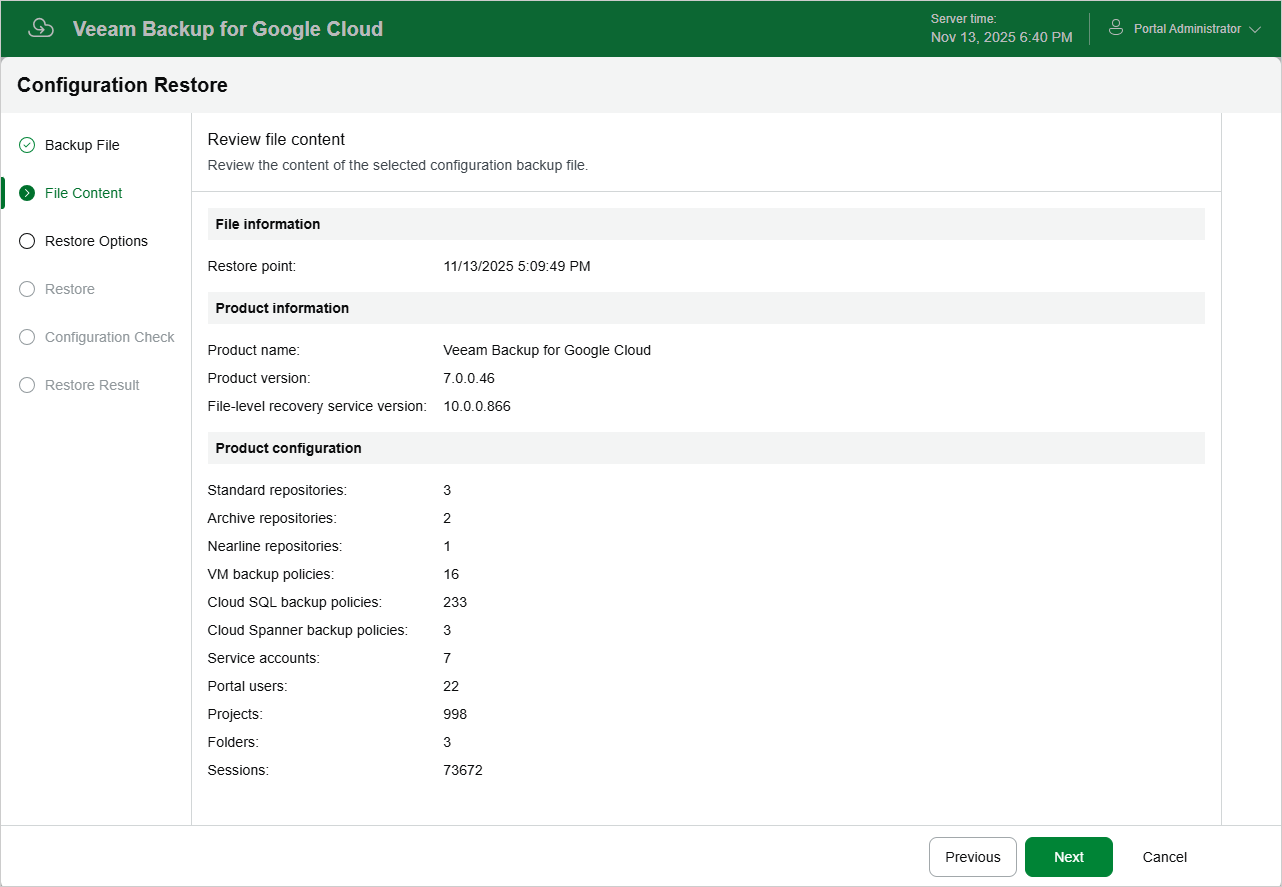This screenshot has width=1282, height=887.
Task: Click the Folders label
Action: pos(233,742)
